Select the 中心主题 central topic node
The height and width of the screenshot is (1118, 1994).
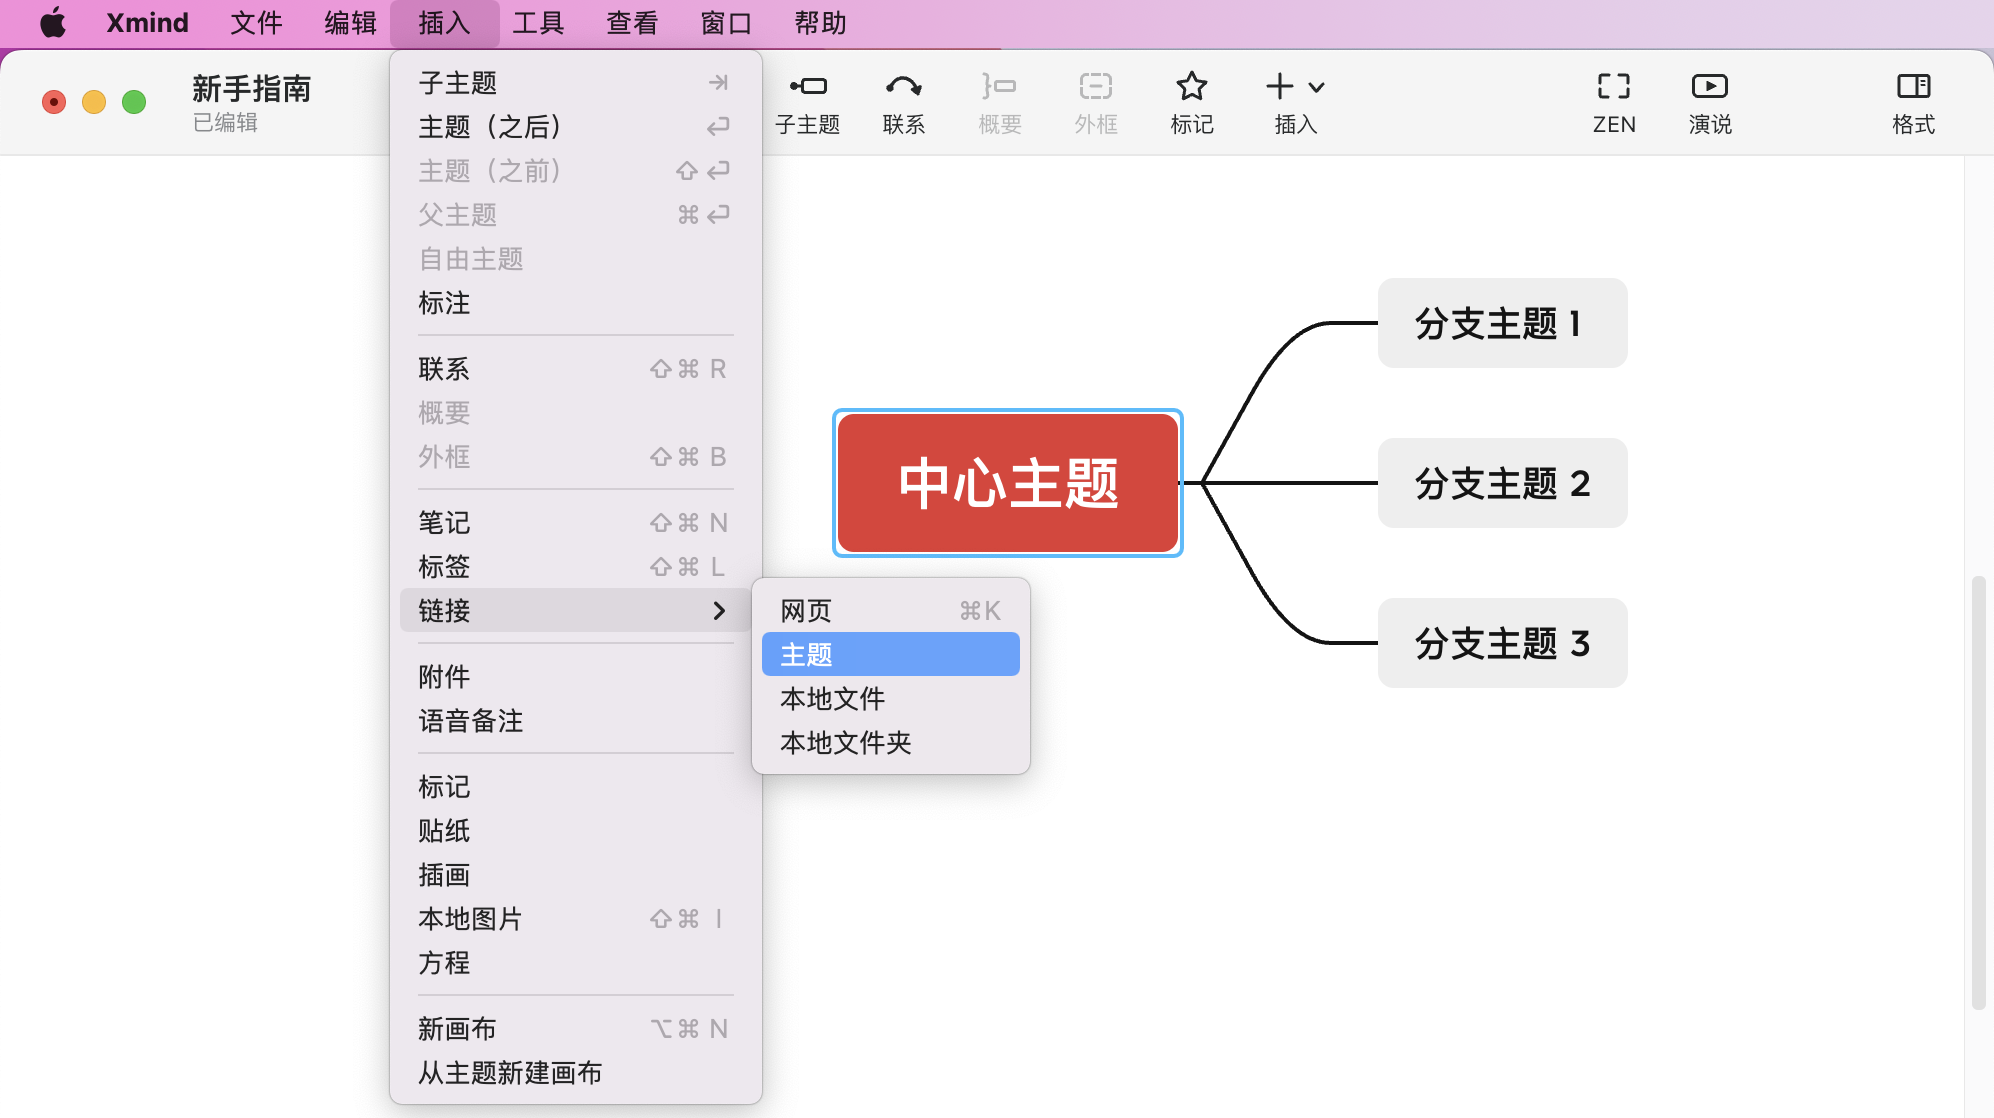pyautogui.click(x=1008, y=483)
